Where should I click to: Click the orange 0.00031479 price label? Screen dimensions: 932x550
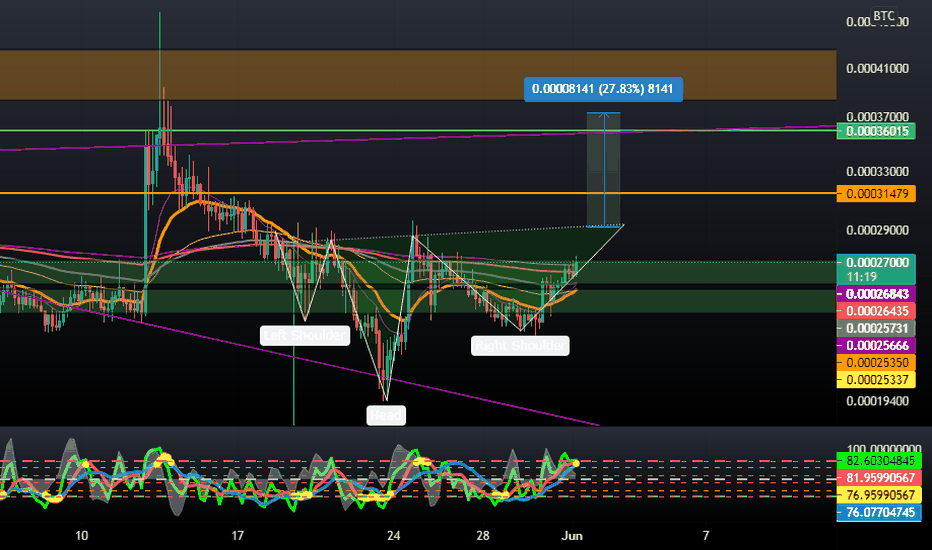(x=876, y=193)
